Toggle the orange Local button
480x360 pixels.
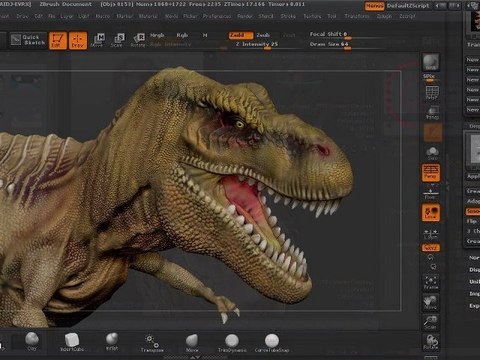[431, 213]
